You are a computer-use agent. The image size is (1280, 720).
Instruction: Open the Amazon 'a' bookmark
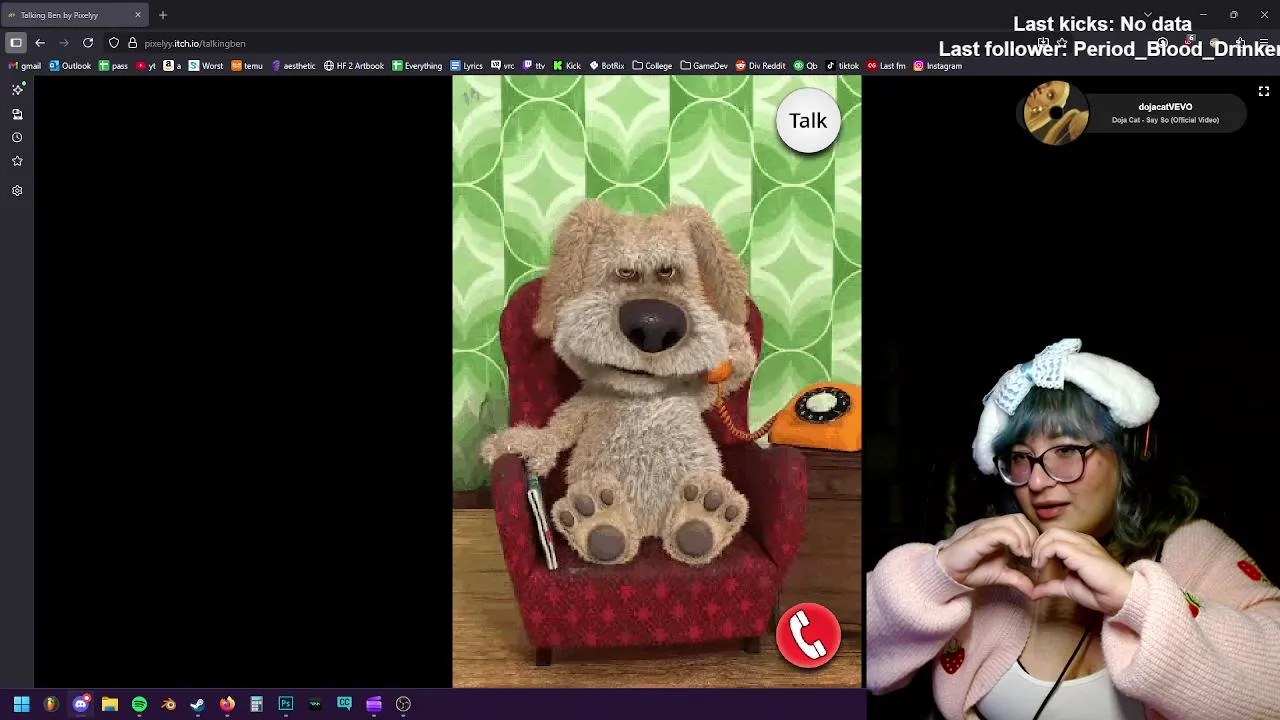point(172,66)
